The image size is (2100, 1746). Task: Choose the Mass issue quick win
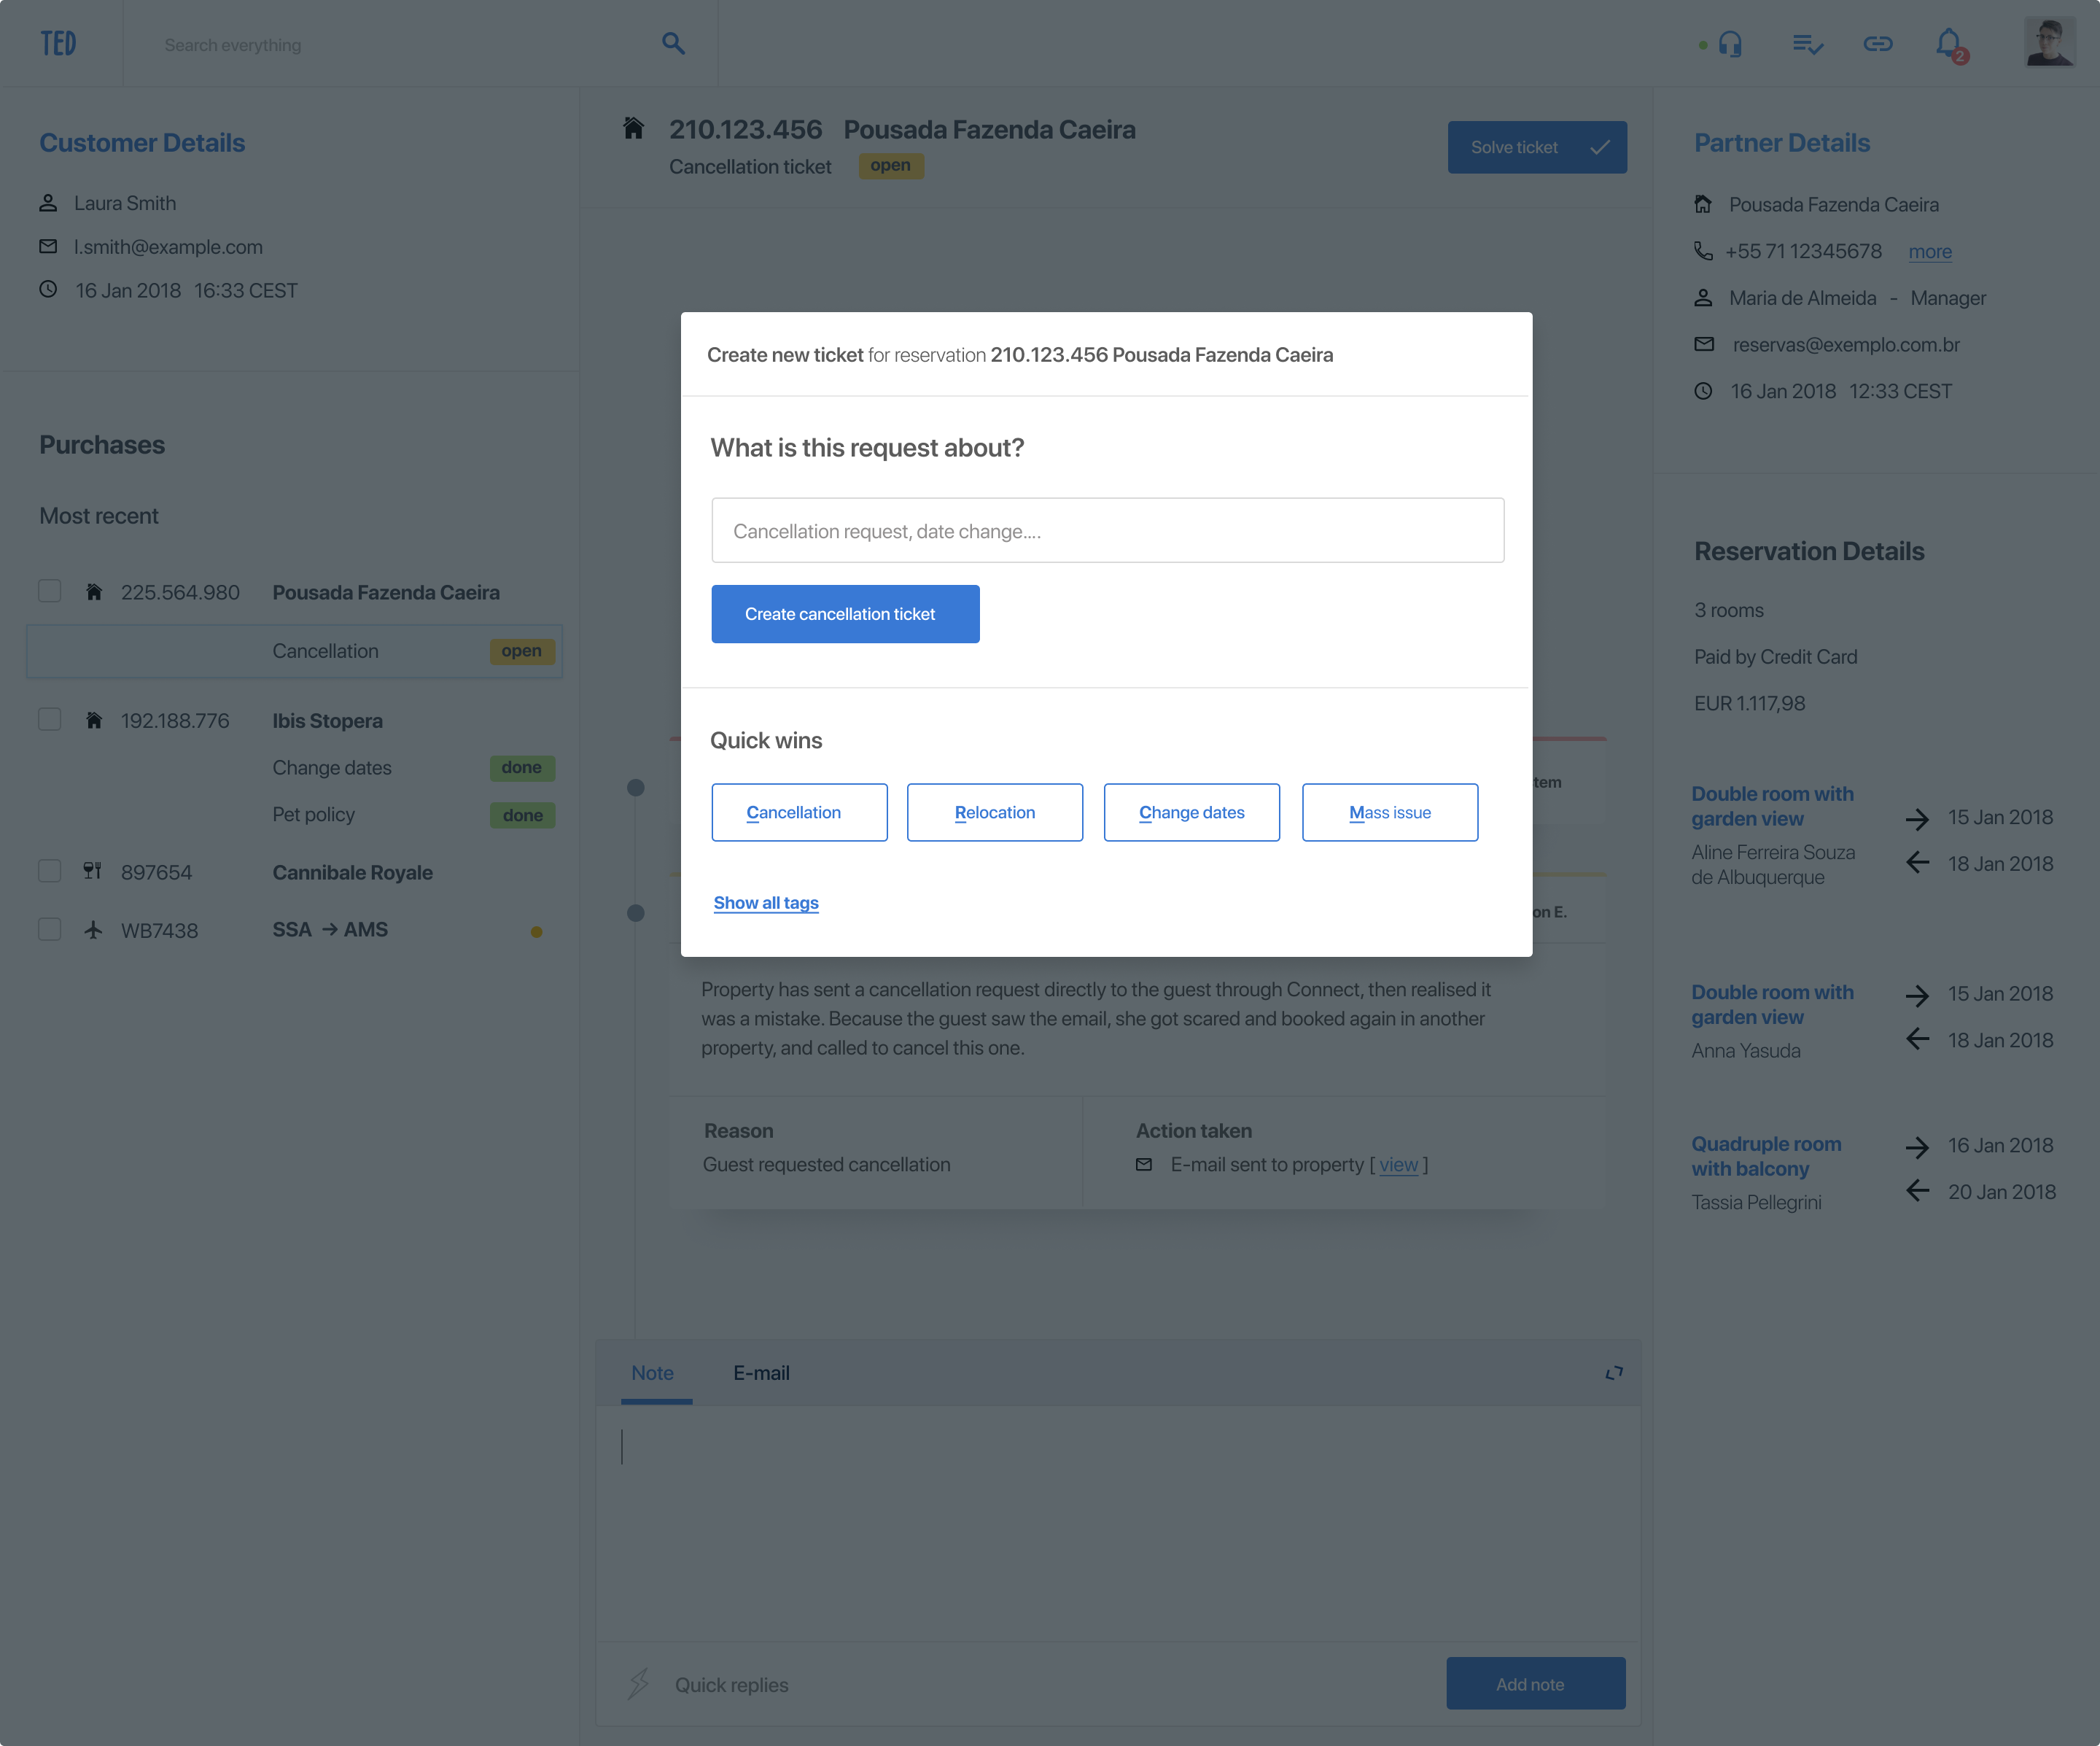pos(1390,812)
